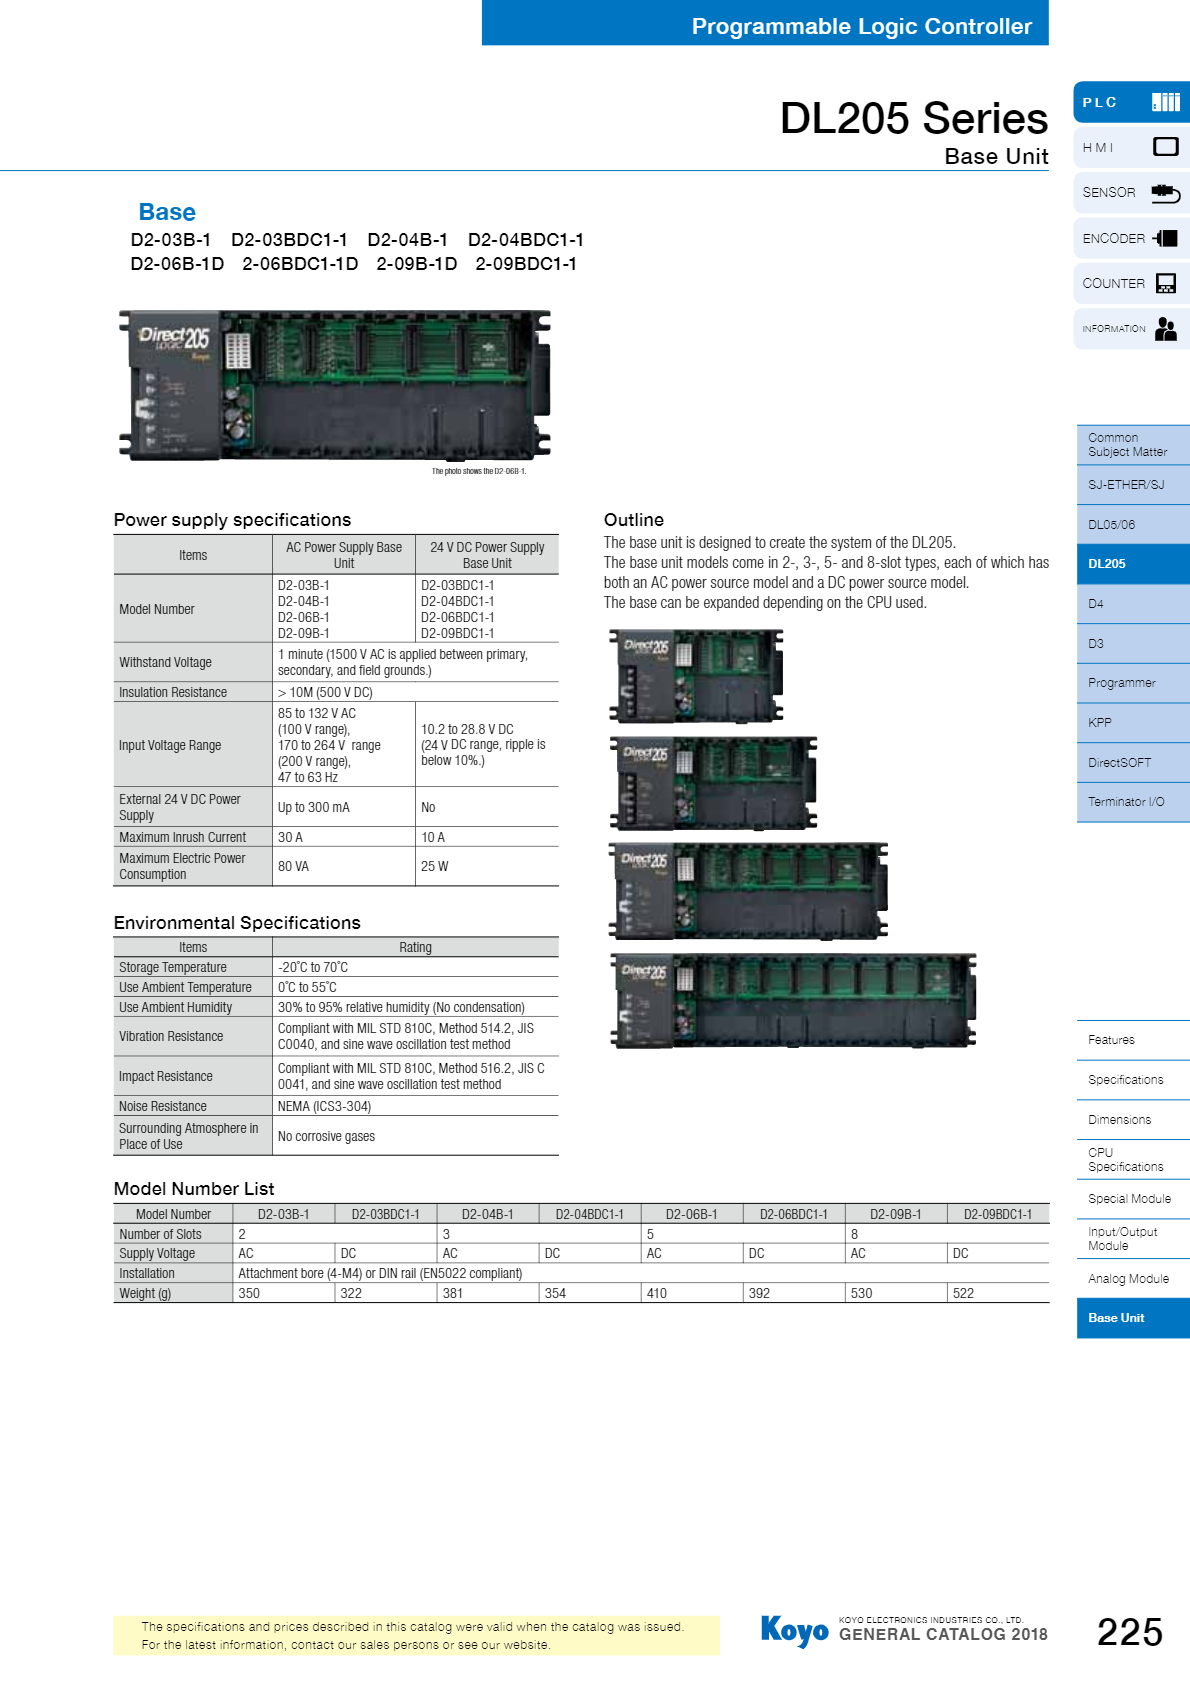The image size is (1190, 1683).
Task: Click the yellow catalog disclaimer notice
Action: tap(416, 1636)
